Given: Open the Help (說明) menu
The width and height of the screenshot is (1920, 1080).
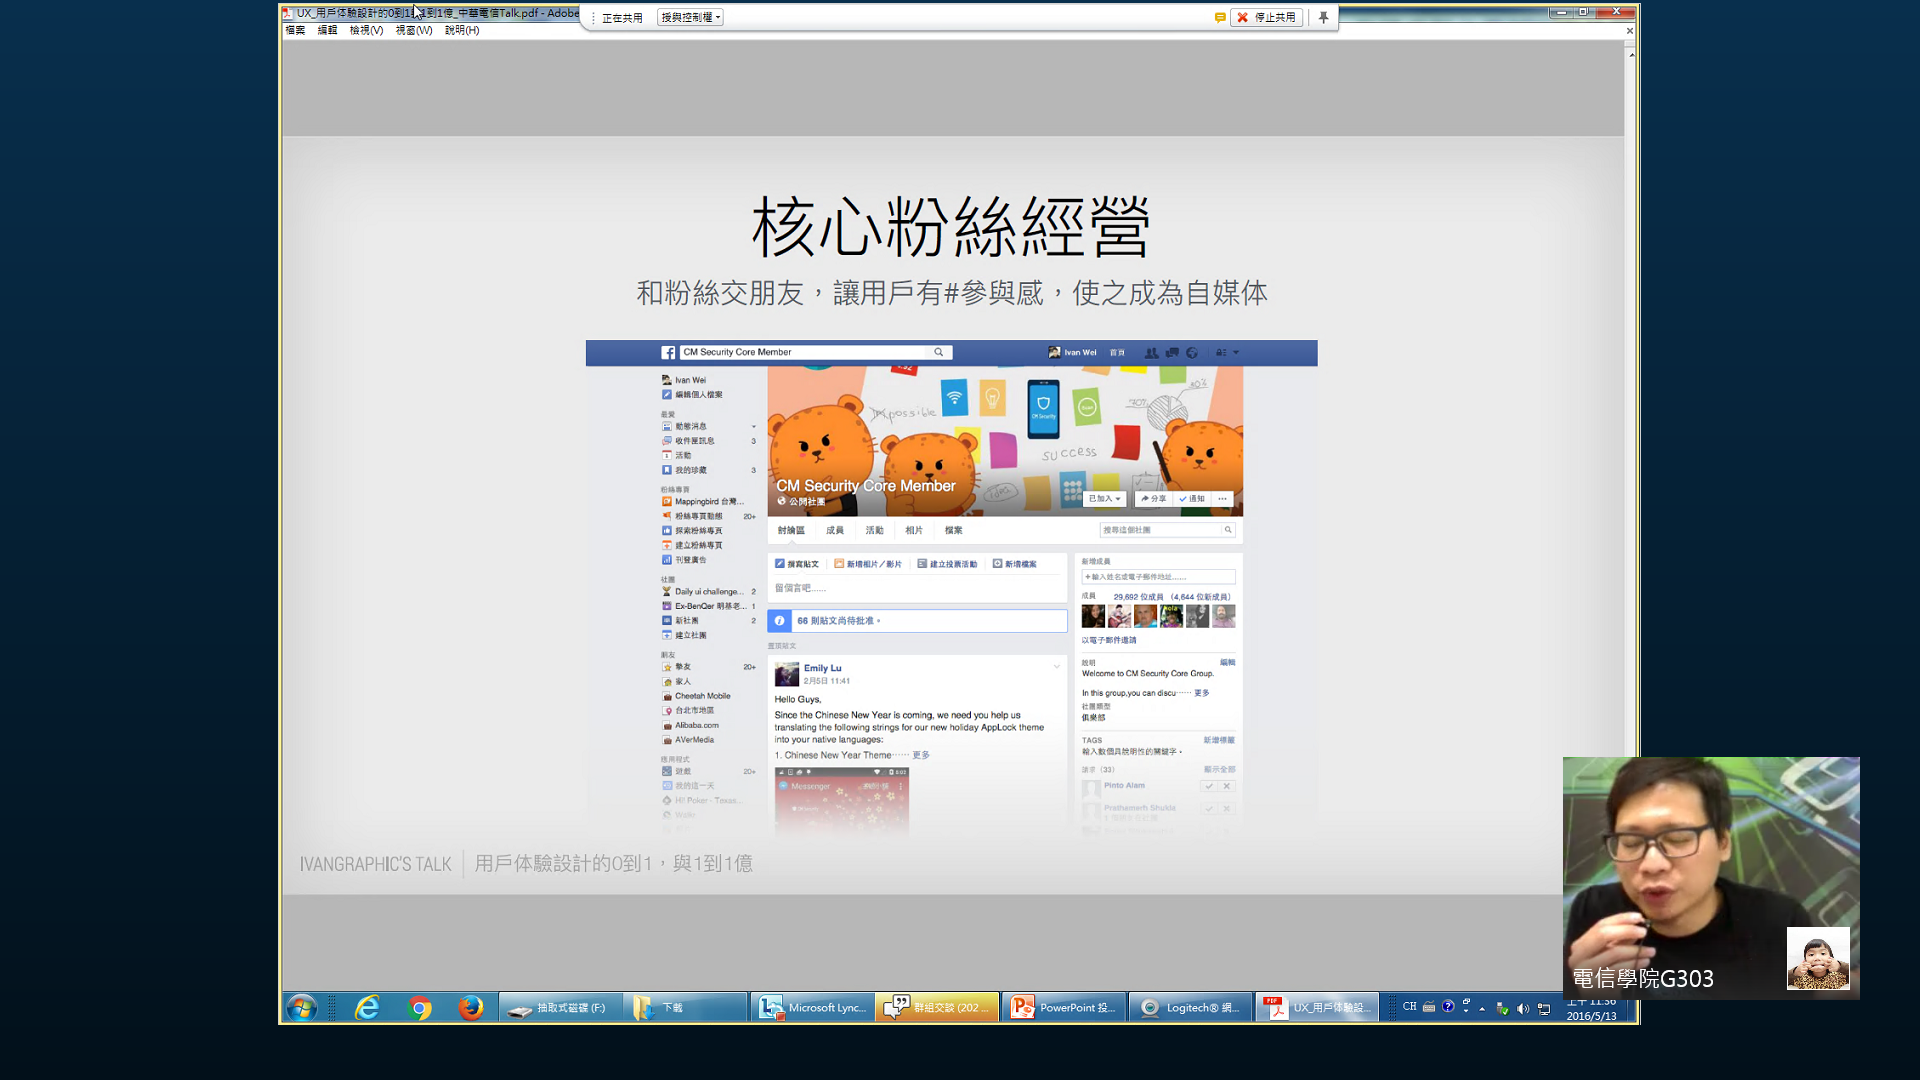Looking at the screenshot, I should pos(461,30).
